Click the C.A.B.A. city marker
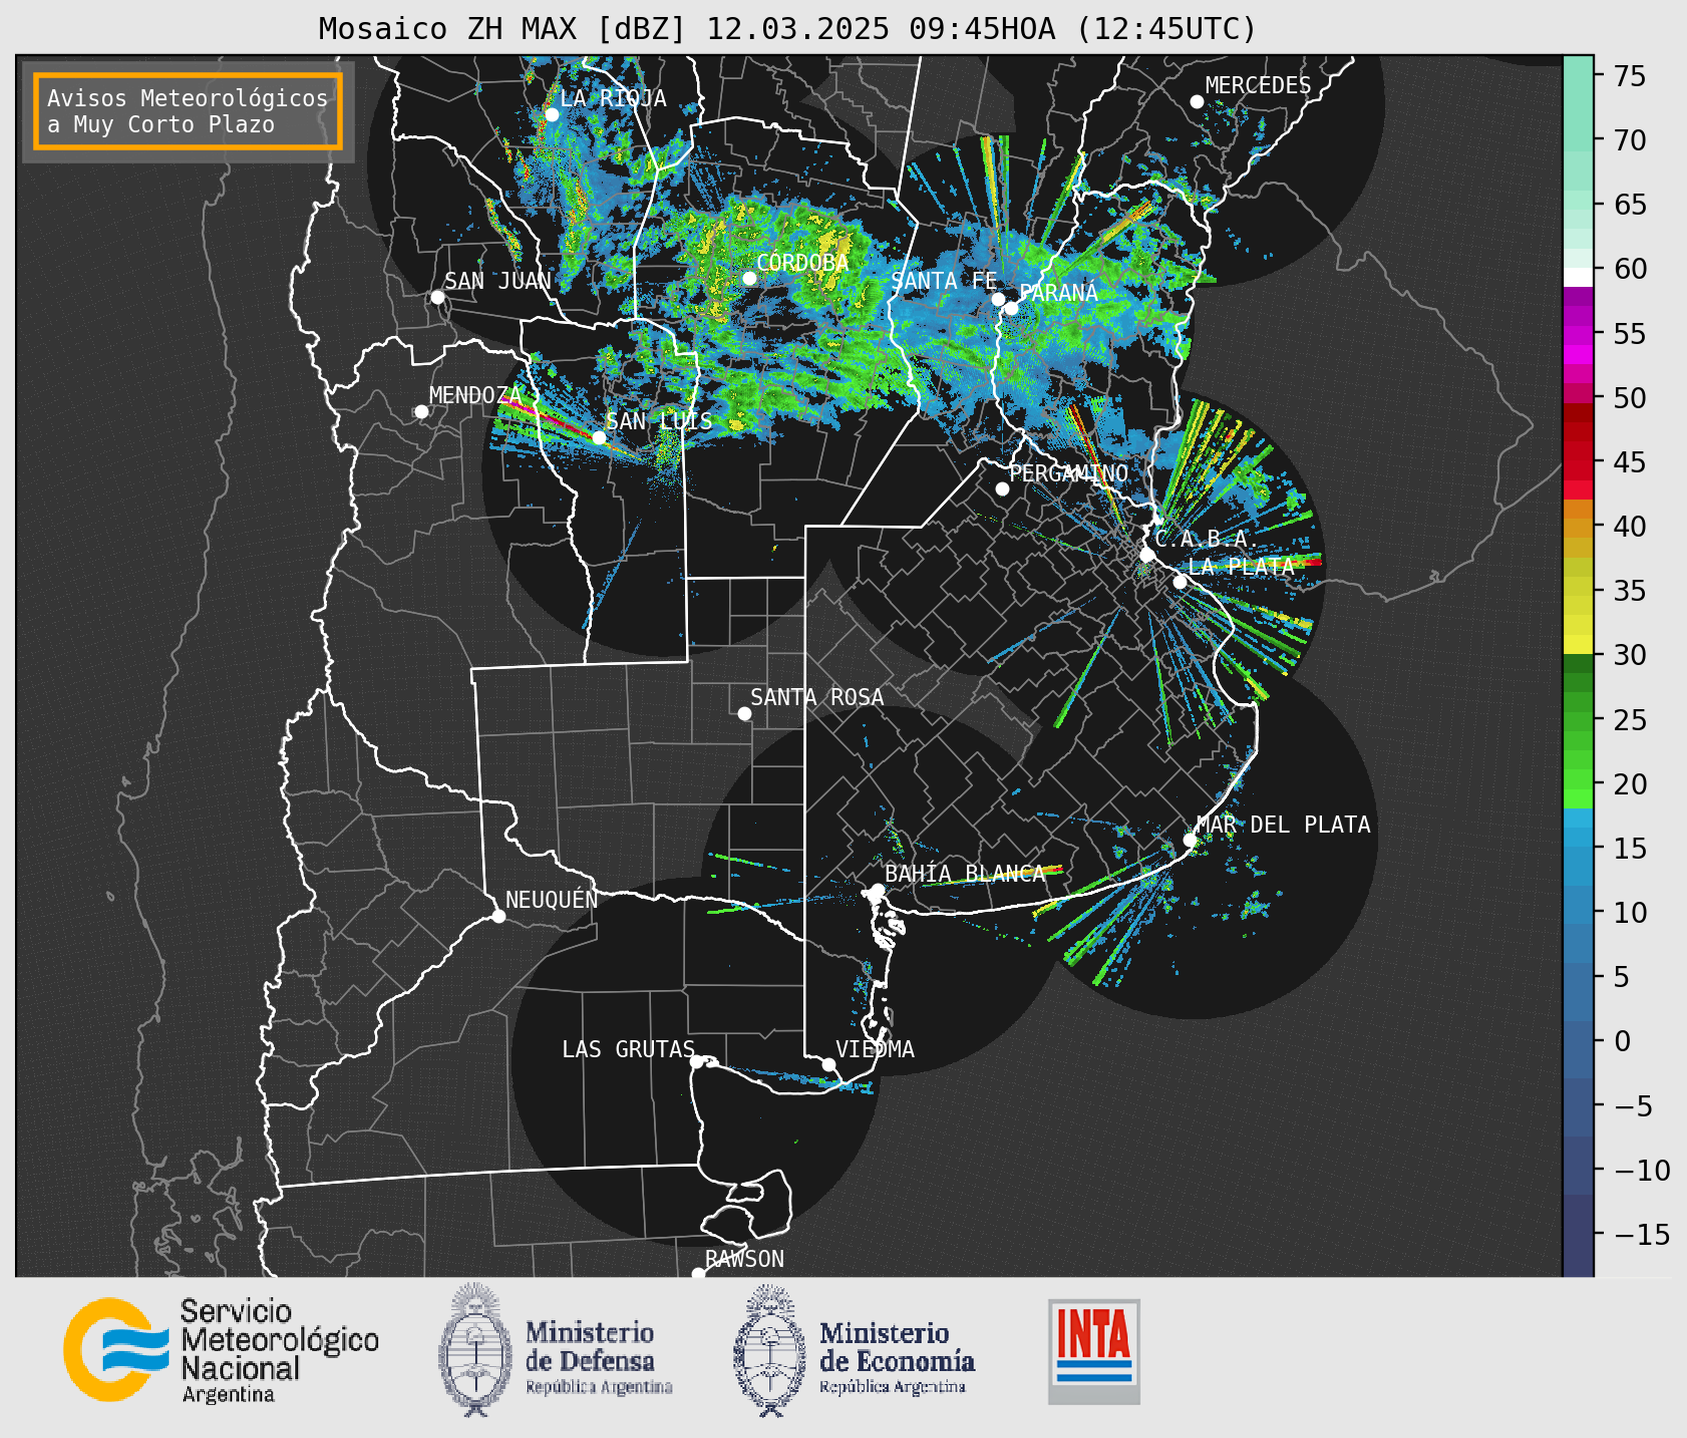The width and height of the screenshot is (1687, 1438). [1147, 555]
